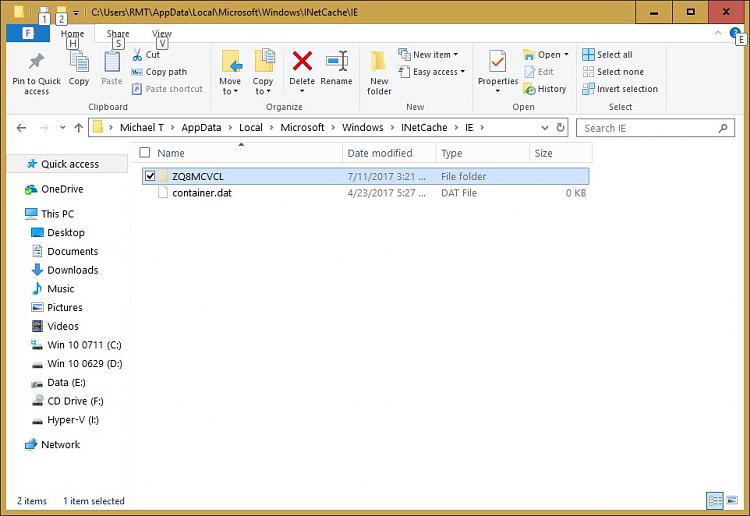This screenshot has height=516, width=750.
Task: Go back using the back arrow
Action: [x=21, y=128]
